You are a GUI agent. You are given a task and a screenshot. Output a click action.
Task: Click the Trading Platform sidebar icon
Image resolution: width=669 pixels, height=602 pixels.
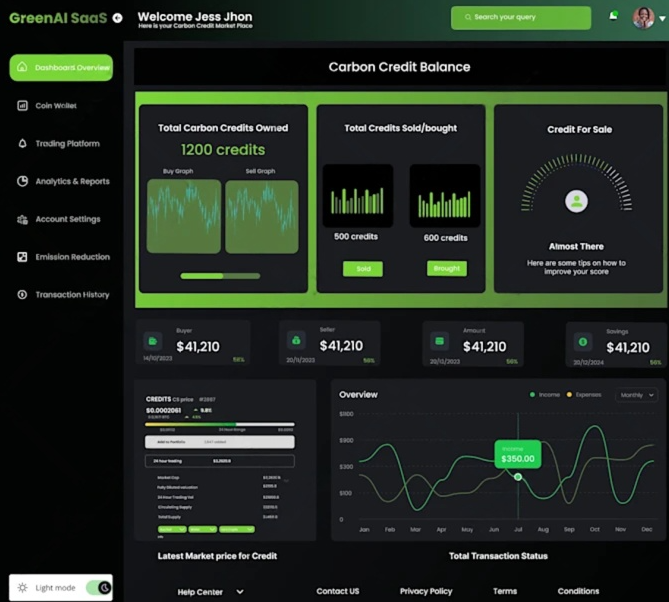point(23,144)
